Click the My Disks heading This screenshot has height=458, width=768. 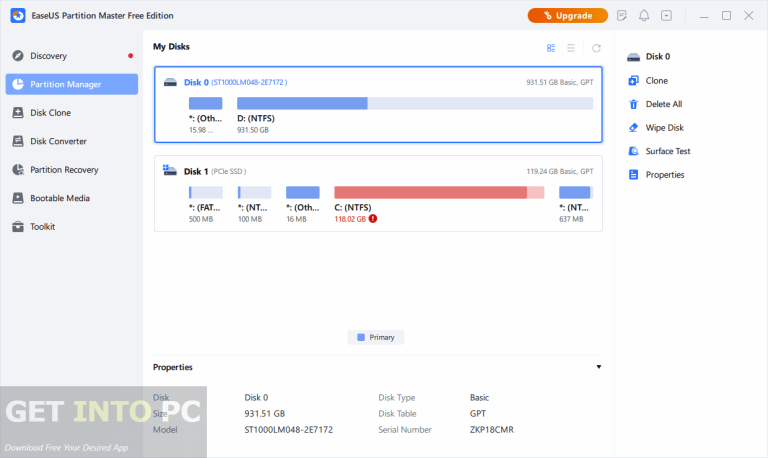tap(171, 47)
